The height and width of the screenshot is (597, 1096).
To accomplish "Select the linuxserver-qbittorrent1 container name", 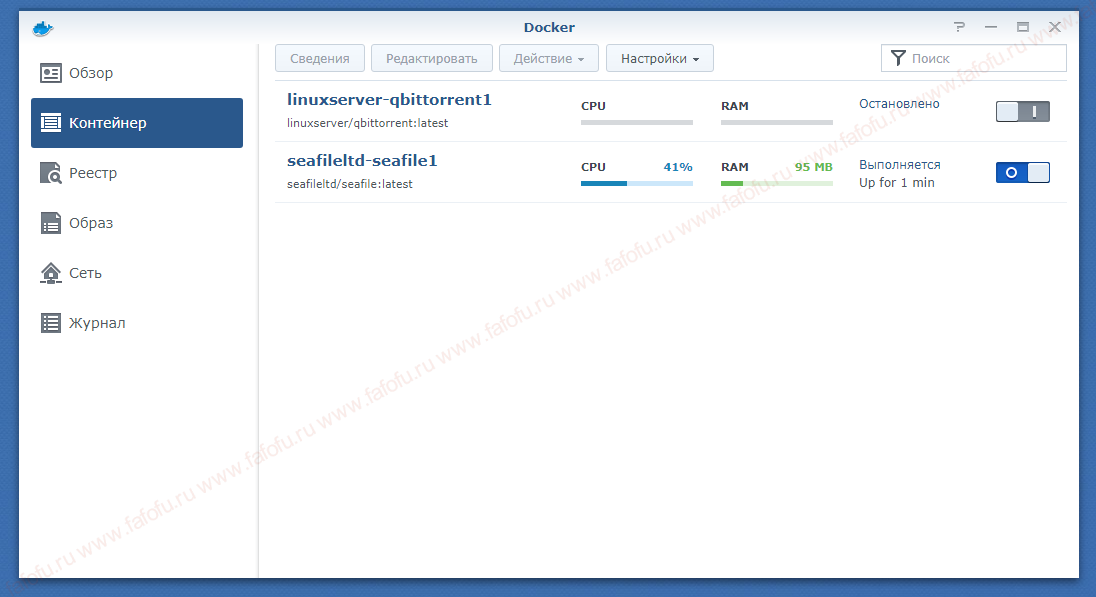I will point(389,100).
